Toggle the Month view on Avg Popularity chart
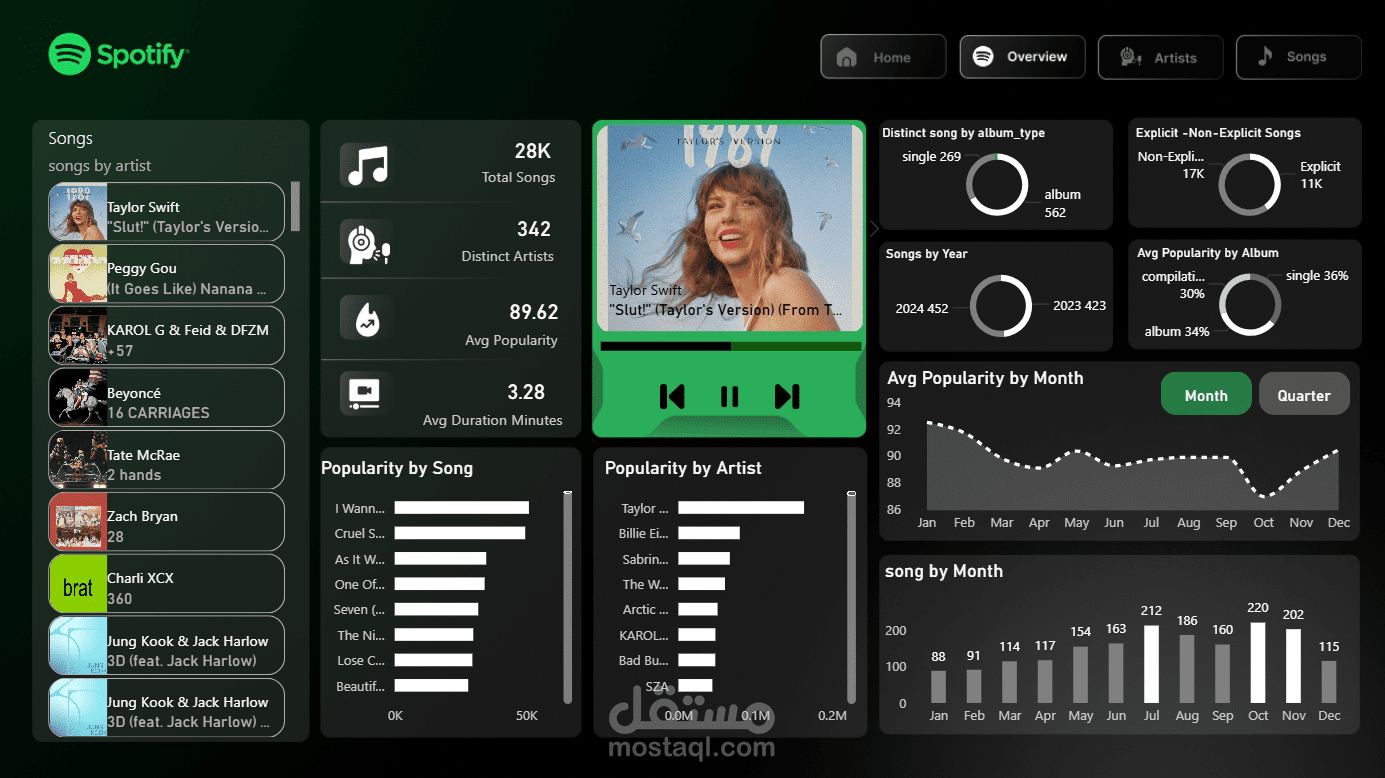 tap(1206, 394)
